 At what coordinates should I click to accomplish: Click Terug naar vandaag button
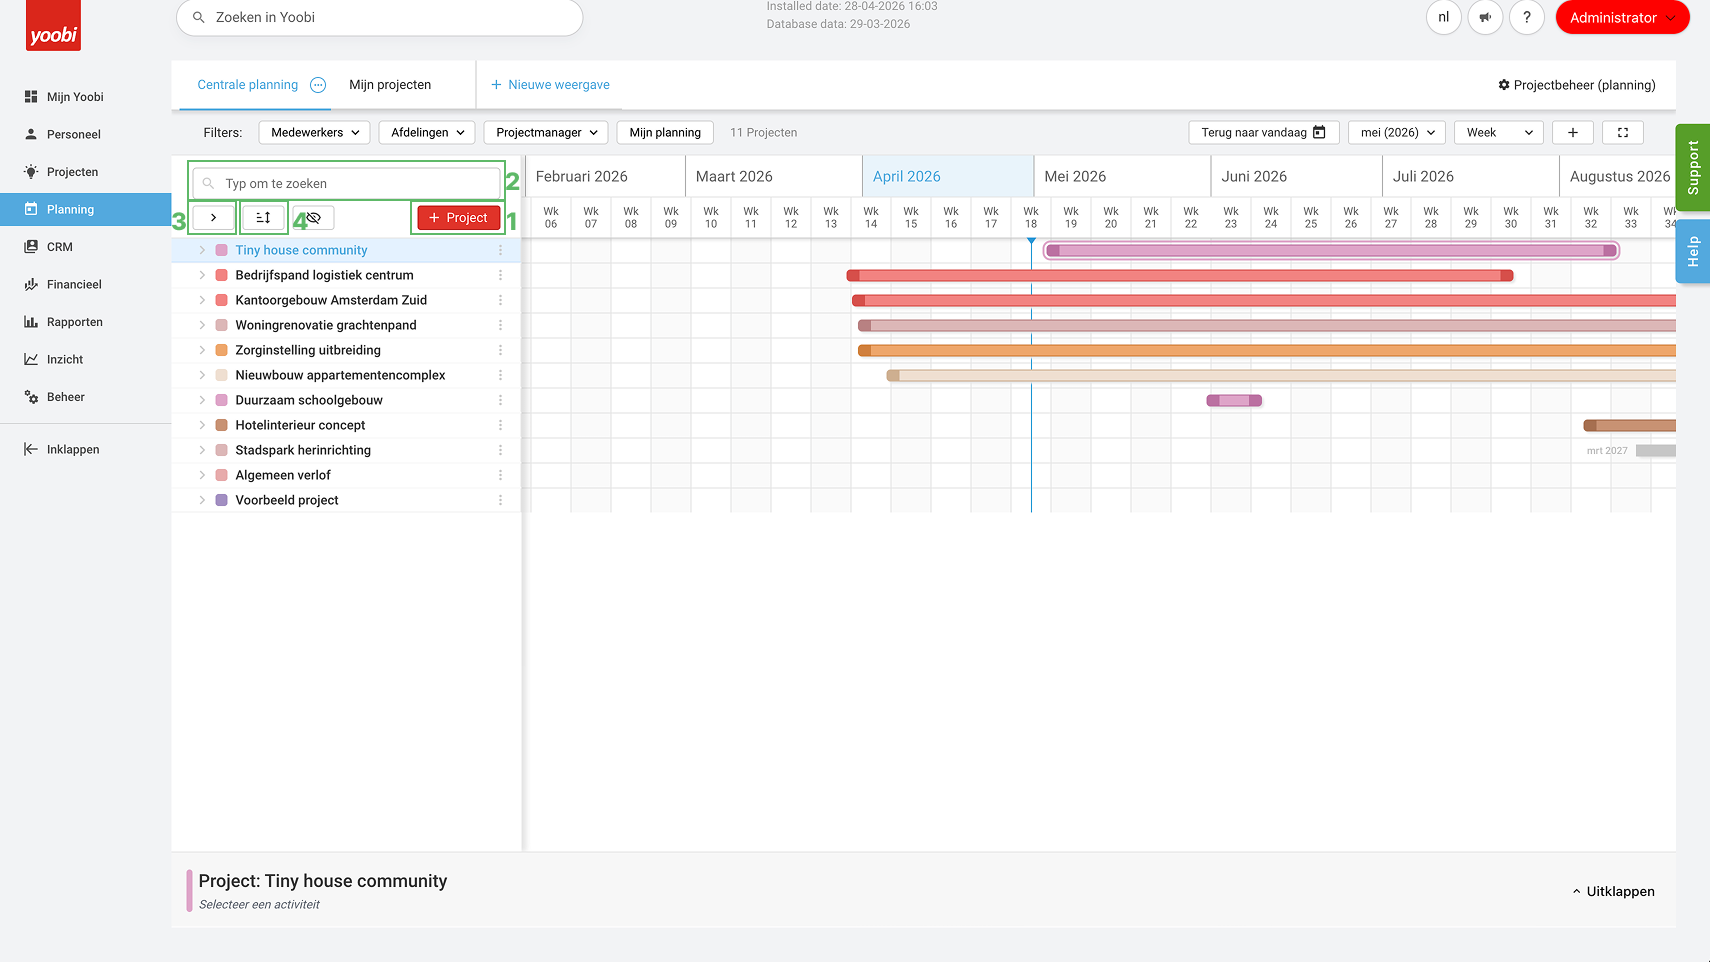coord(1264,133)
